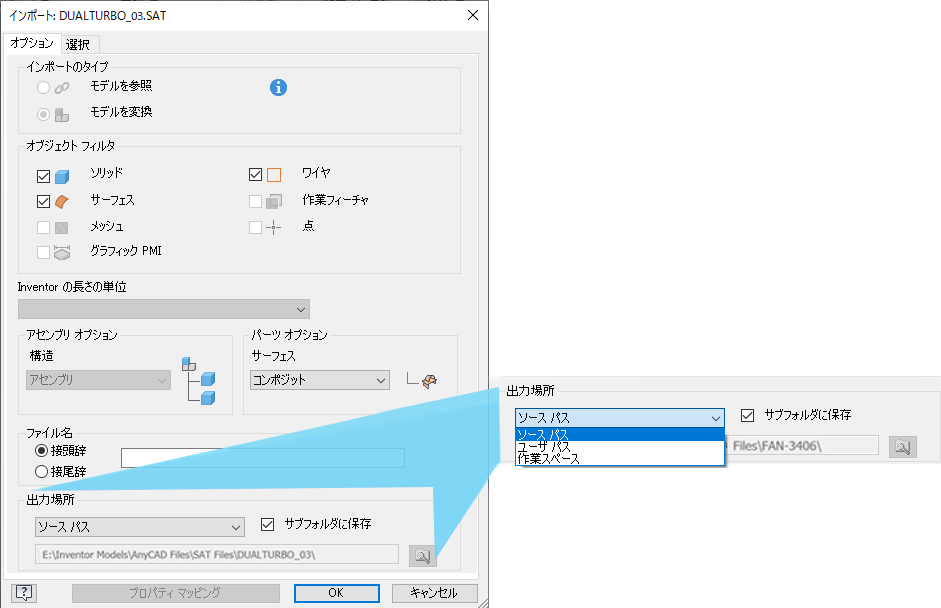Open the ソース パス dropdown in main dialog
This screenshot has height=608, width=941.
click(x=140, y=527)
